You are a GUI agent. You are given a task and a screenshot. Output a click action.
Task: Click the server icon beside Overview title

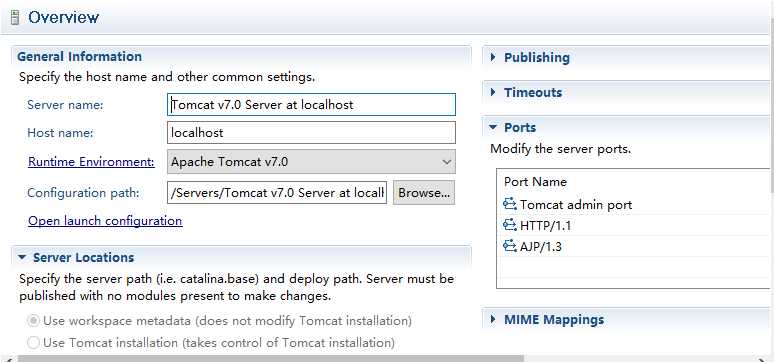click(x=15, y=18)
